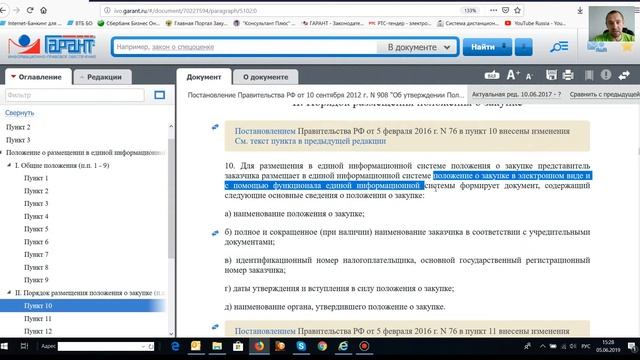Viewport: 640px width, 360px height.
Task: Click the small blue button beside Найти
Action: (x=524, y=47)
